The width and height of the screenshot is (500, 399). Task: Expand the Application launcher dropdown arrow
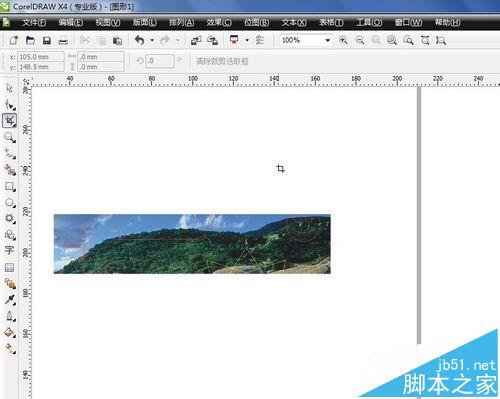(x=247, y=40)
